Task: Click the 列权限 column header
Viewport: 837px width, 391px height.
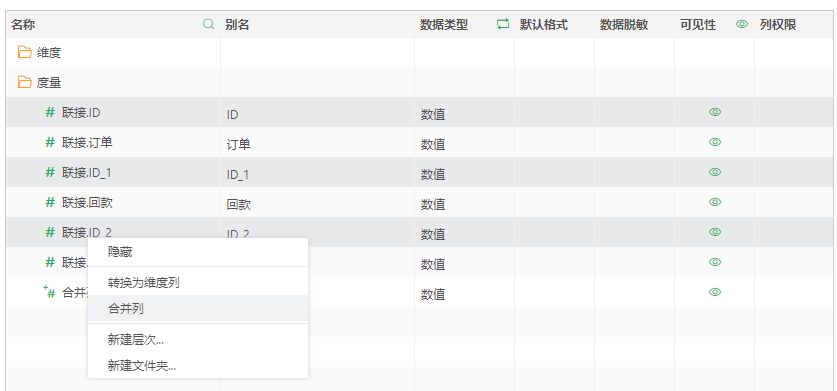Action: click(778, 25)
